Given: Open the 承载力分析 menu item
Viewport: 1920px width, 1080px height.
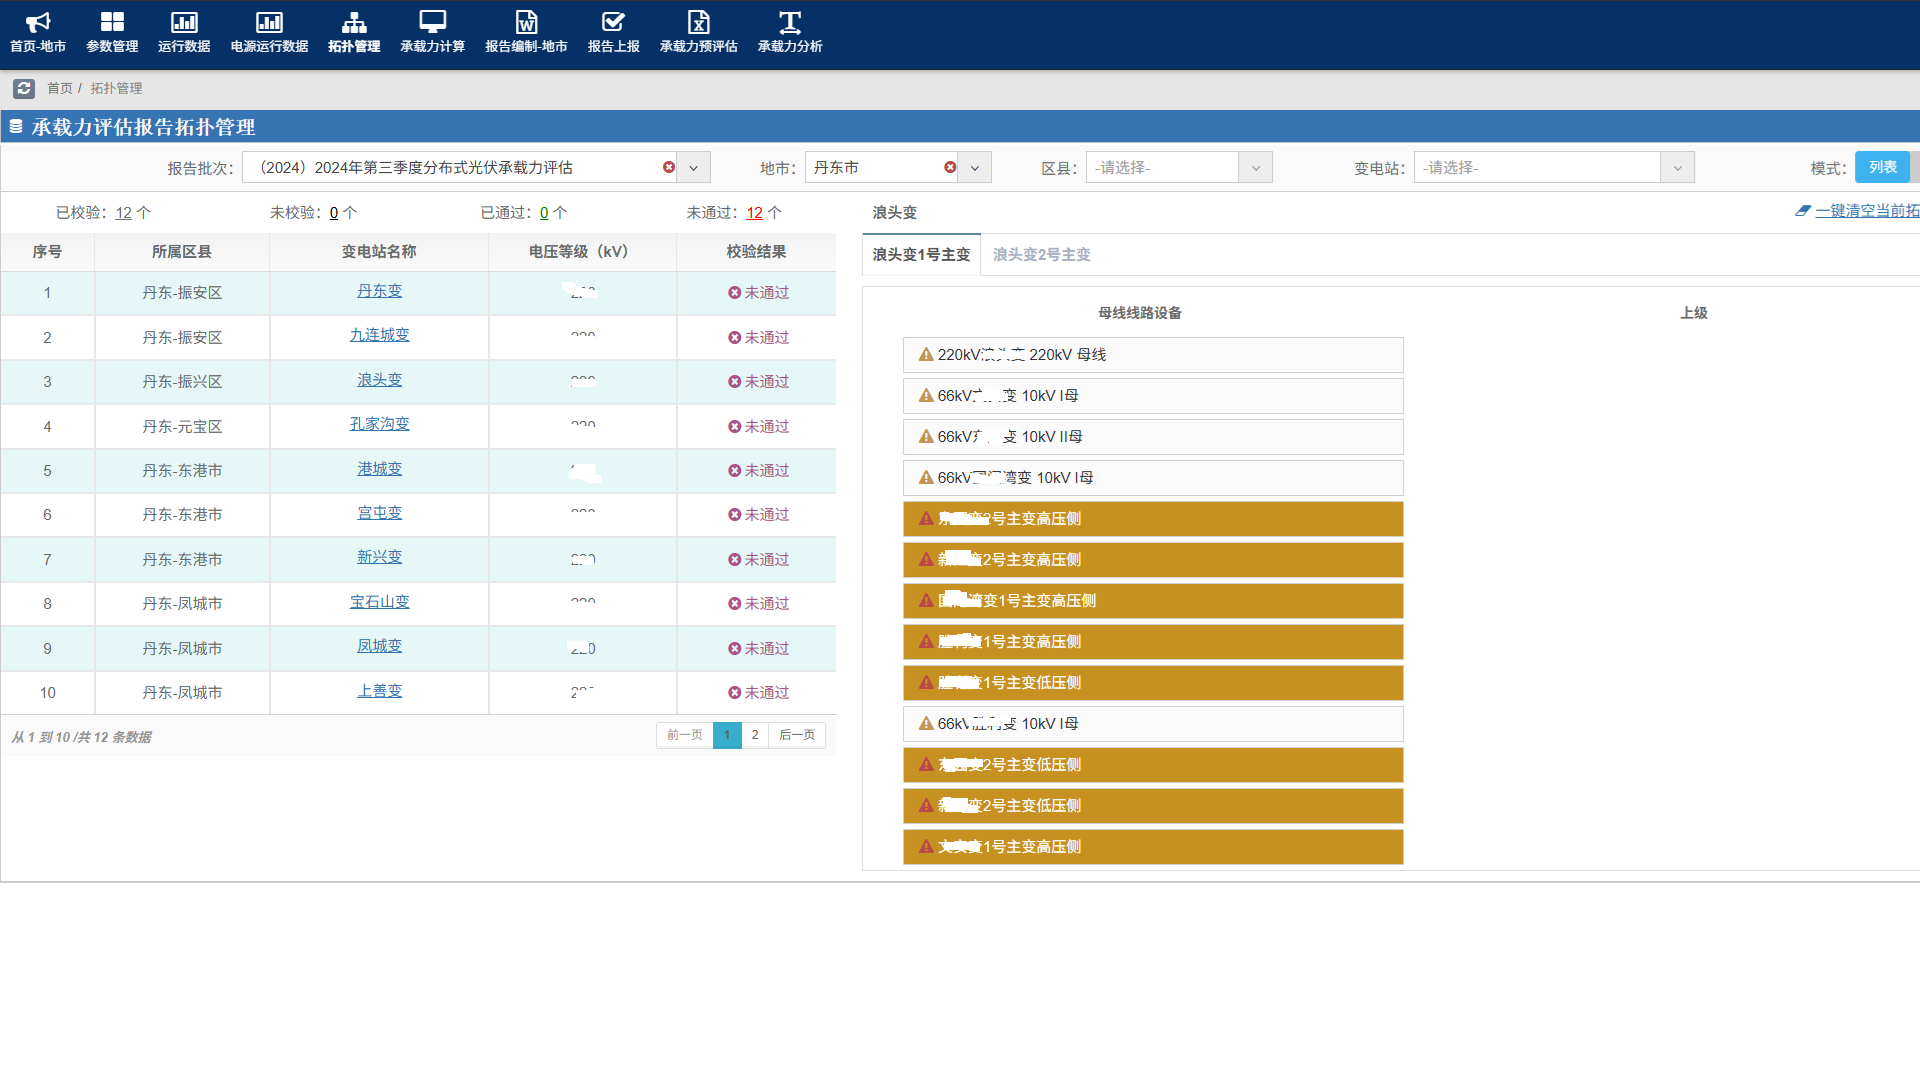Looking at the screenshot, I should point(789,32).
